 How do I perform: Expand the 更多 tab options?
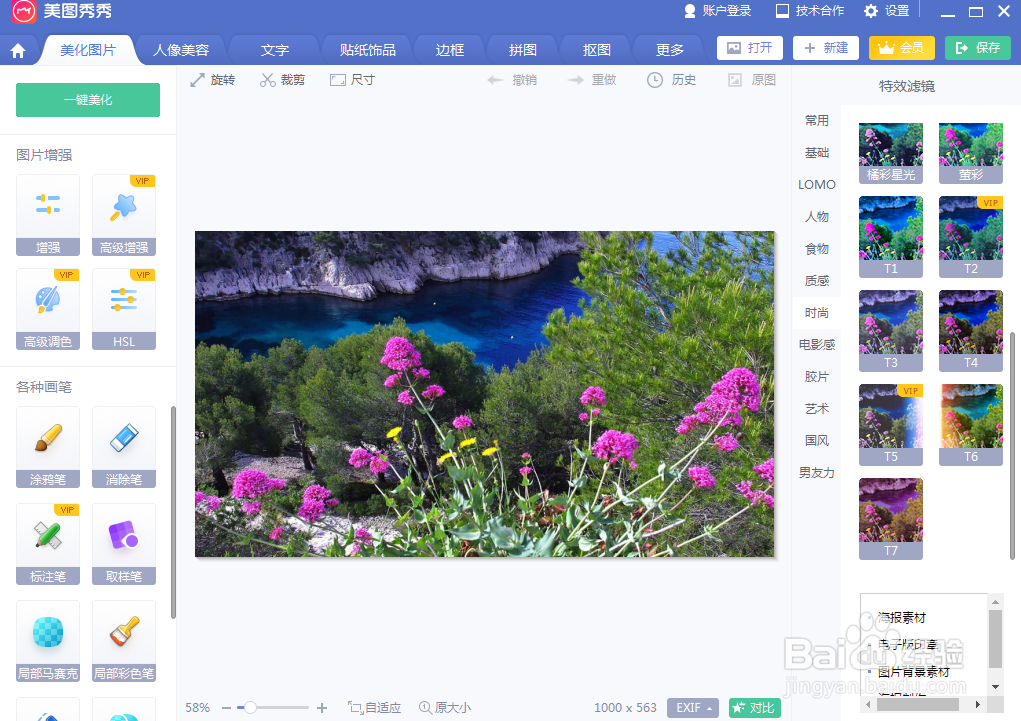click(668, 48)
